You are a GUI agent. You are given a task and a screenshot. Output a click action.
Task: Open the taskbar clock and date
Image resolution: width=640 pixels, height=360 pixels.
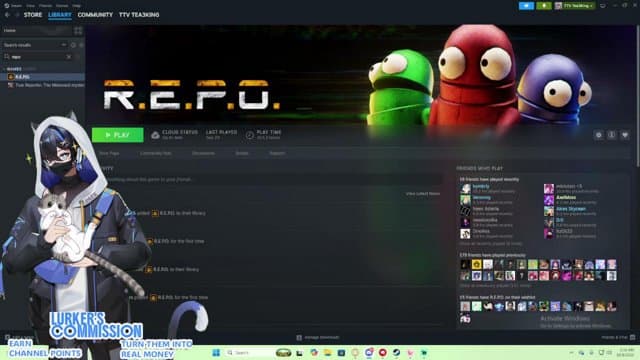627,353
